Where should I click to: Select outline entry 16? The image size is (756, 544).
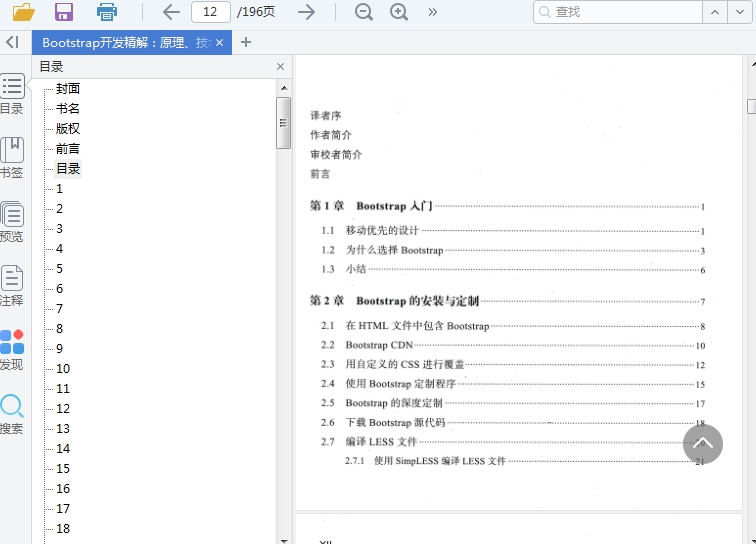(63, 489)
